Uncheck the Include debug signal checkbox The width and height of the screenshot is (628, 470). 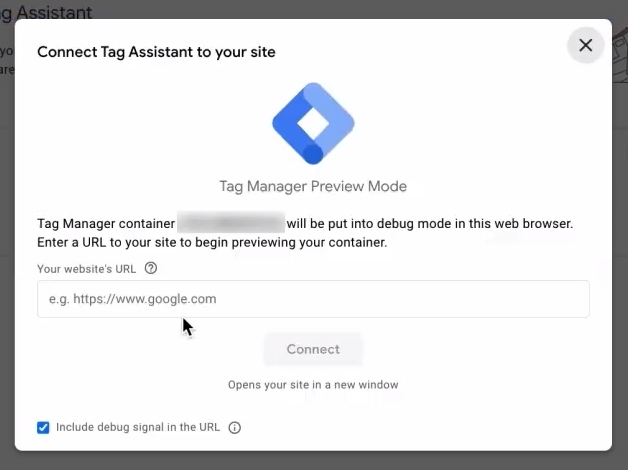tap(43, 428)
